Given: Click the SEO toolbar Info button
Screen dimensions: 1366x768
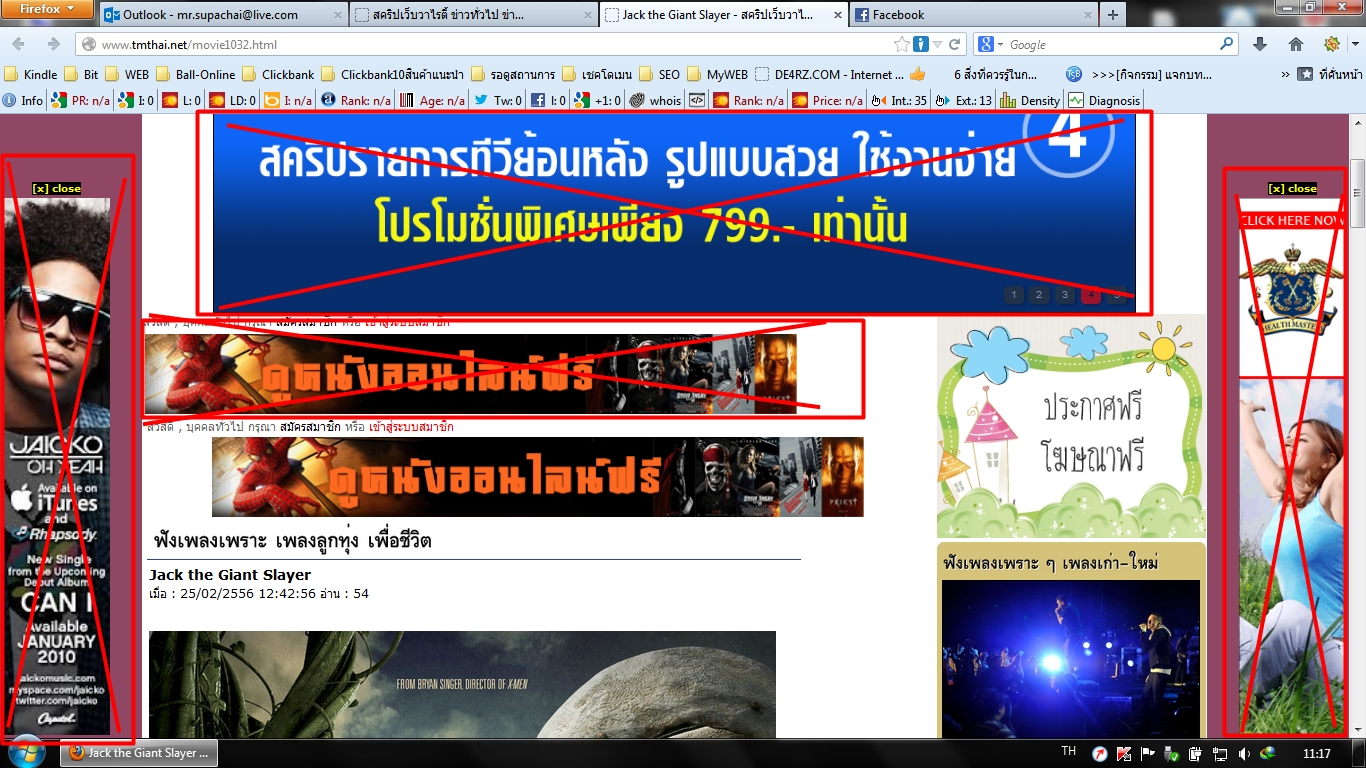Looking at the screenshot, I should pyautogui.click(x=23, y=100).
